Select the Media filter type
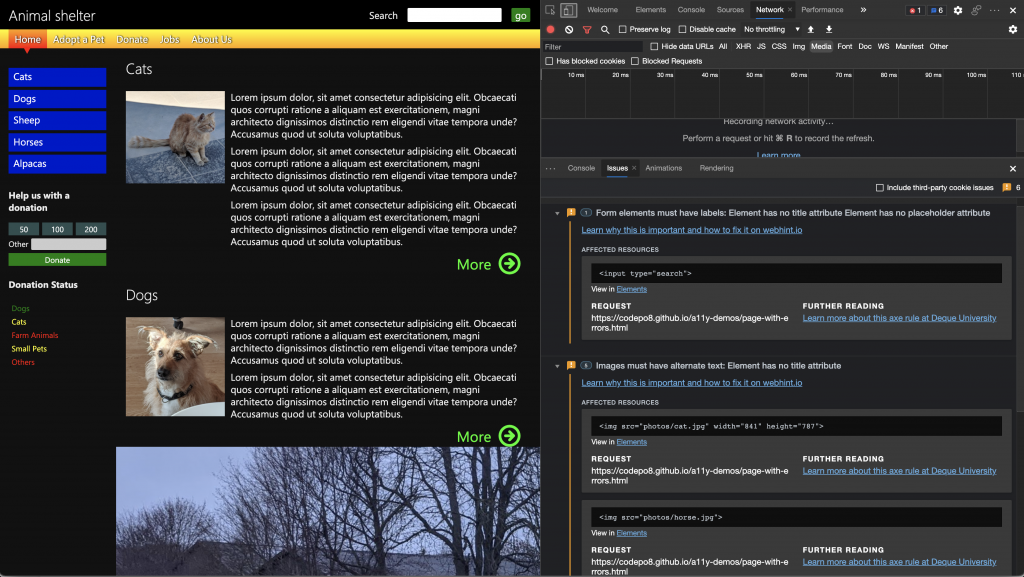This screenshot has height=577, width=1024. [821, 46]
